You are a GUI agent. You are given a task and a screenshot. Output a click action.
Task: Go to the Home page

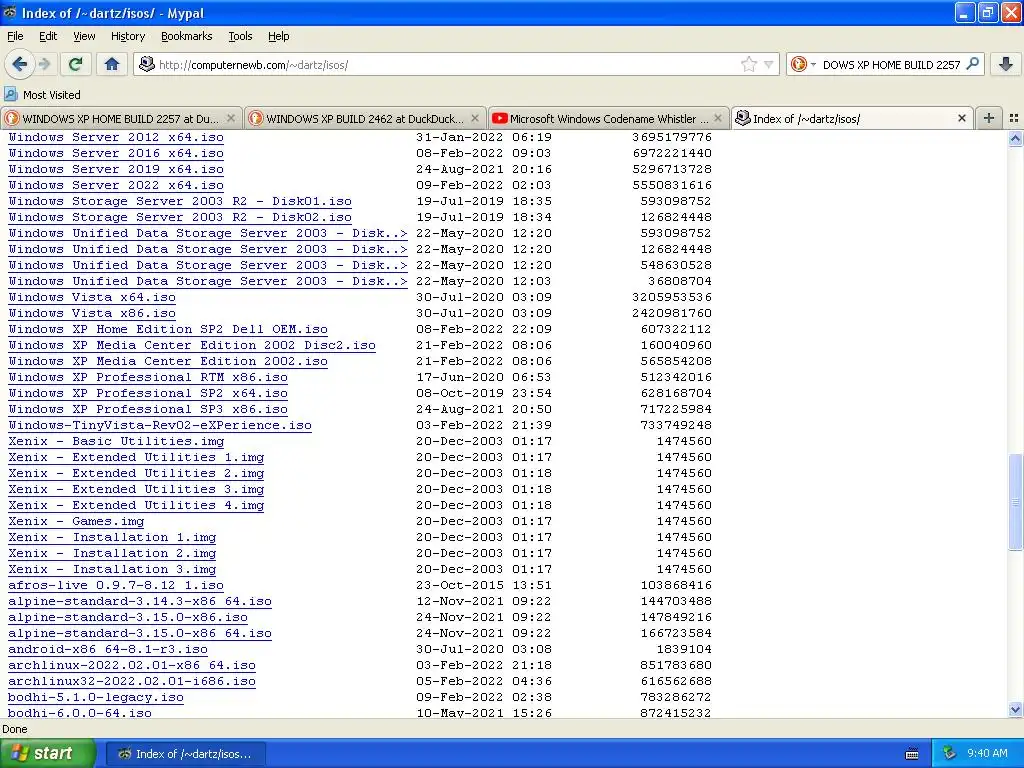112,64
